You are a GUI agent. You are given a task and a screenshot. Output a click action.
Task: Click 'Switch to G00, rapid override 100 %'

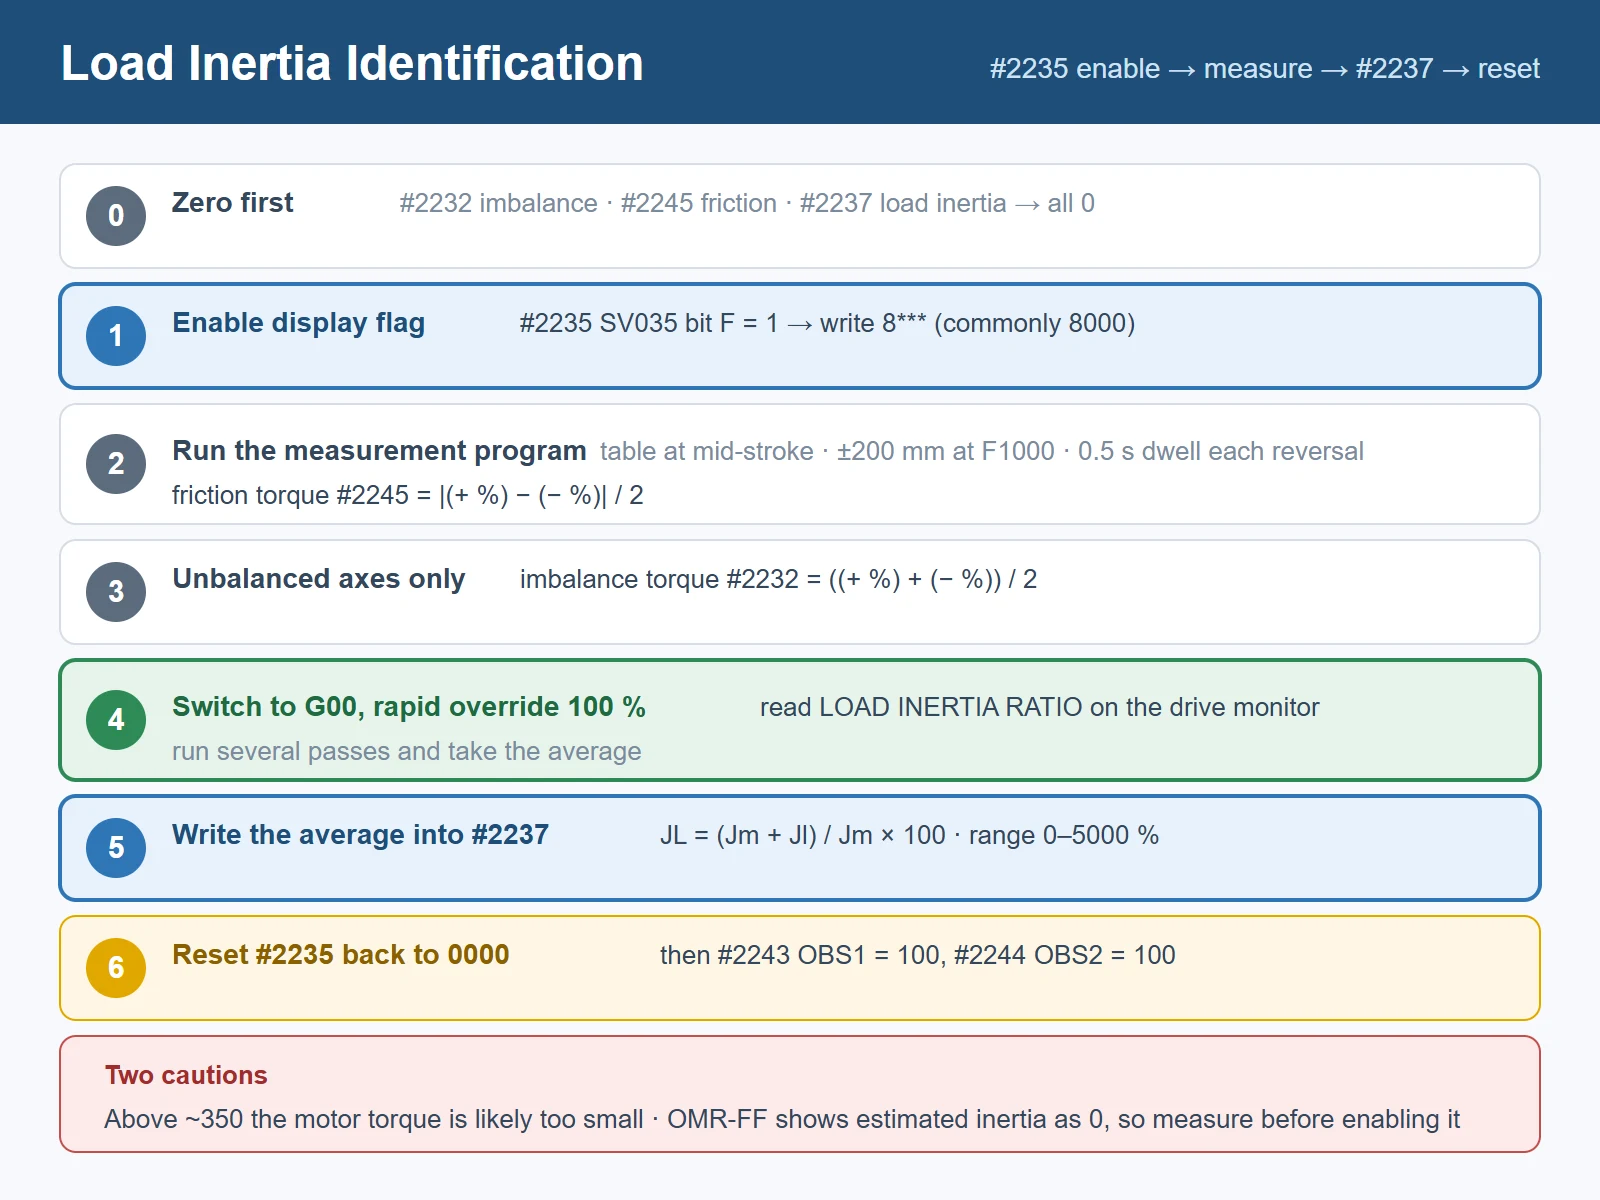point(409,707)
